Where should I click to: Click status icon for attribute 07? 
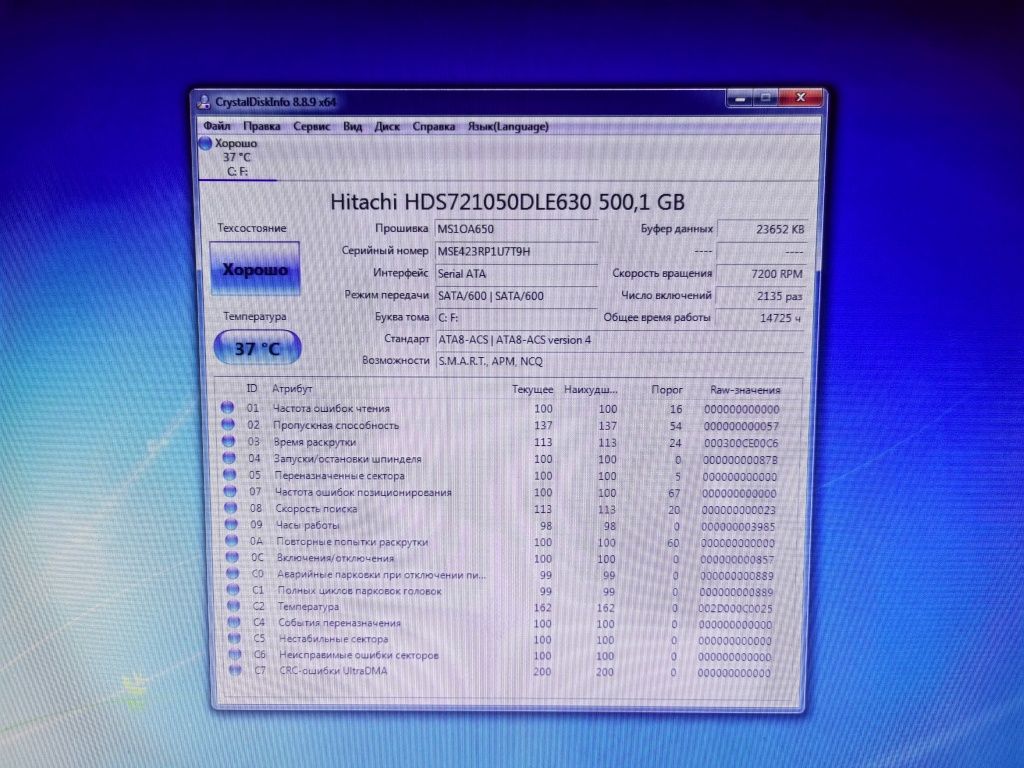(231, 491)
